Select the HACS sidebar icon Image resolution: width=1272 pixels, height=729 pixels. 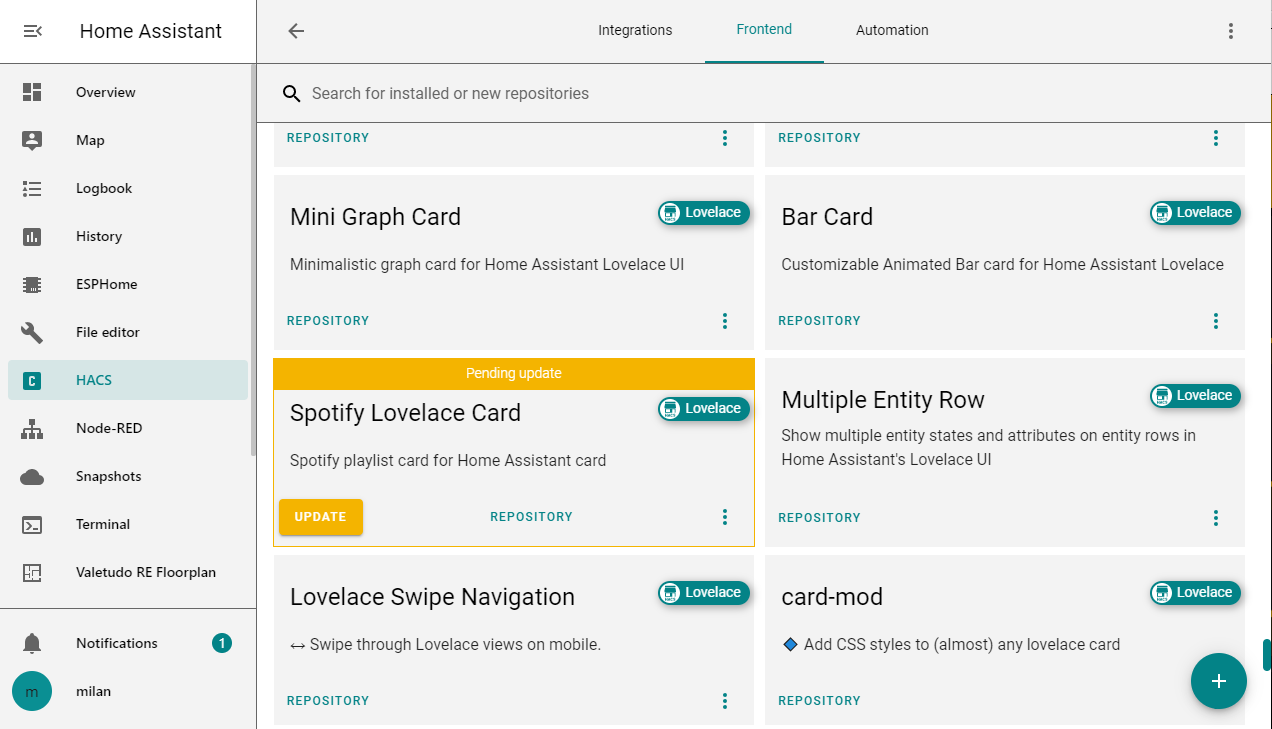[32, 380]
